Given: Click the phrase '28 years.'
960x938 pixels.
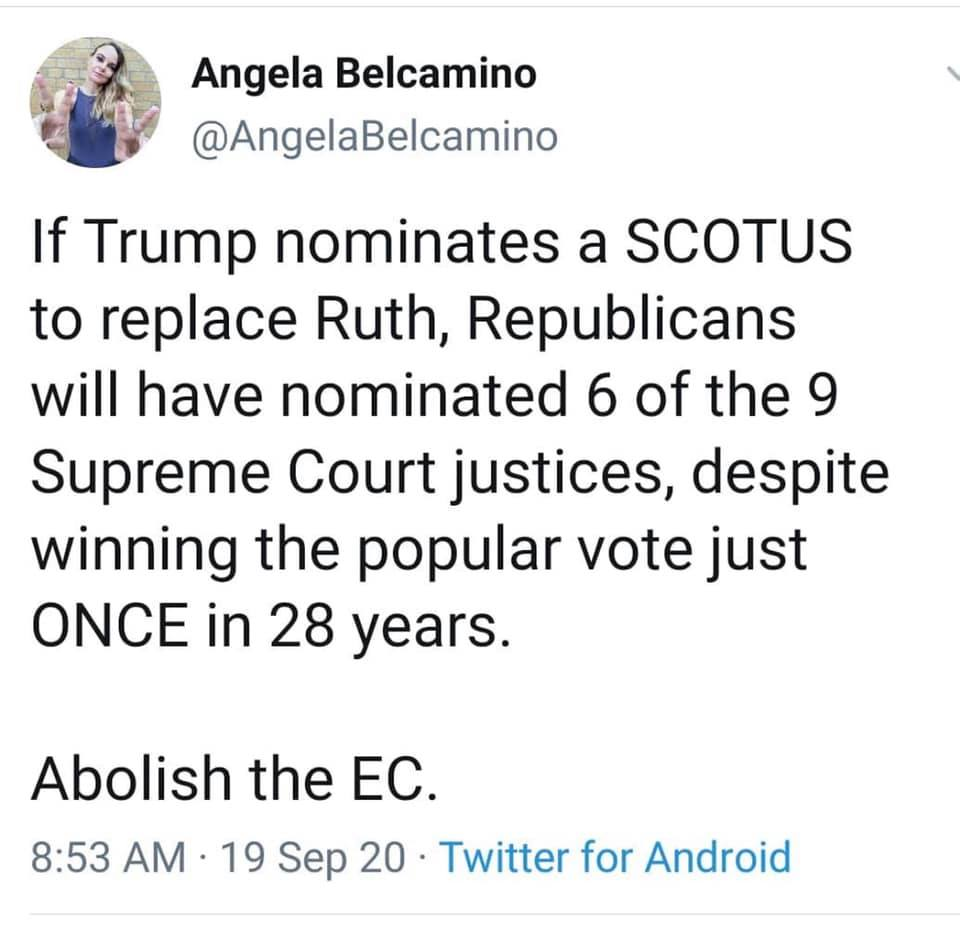Looking at the screenshot, I should point(389,627).
